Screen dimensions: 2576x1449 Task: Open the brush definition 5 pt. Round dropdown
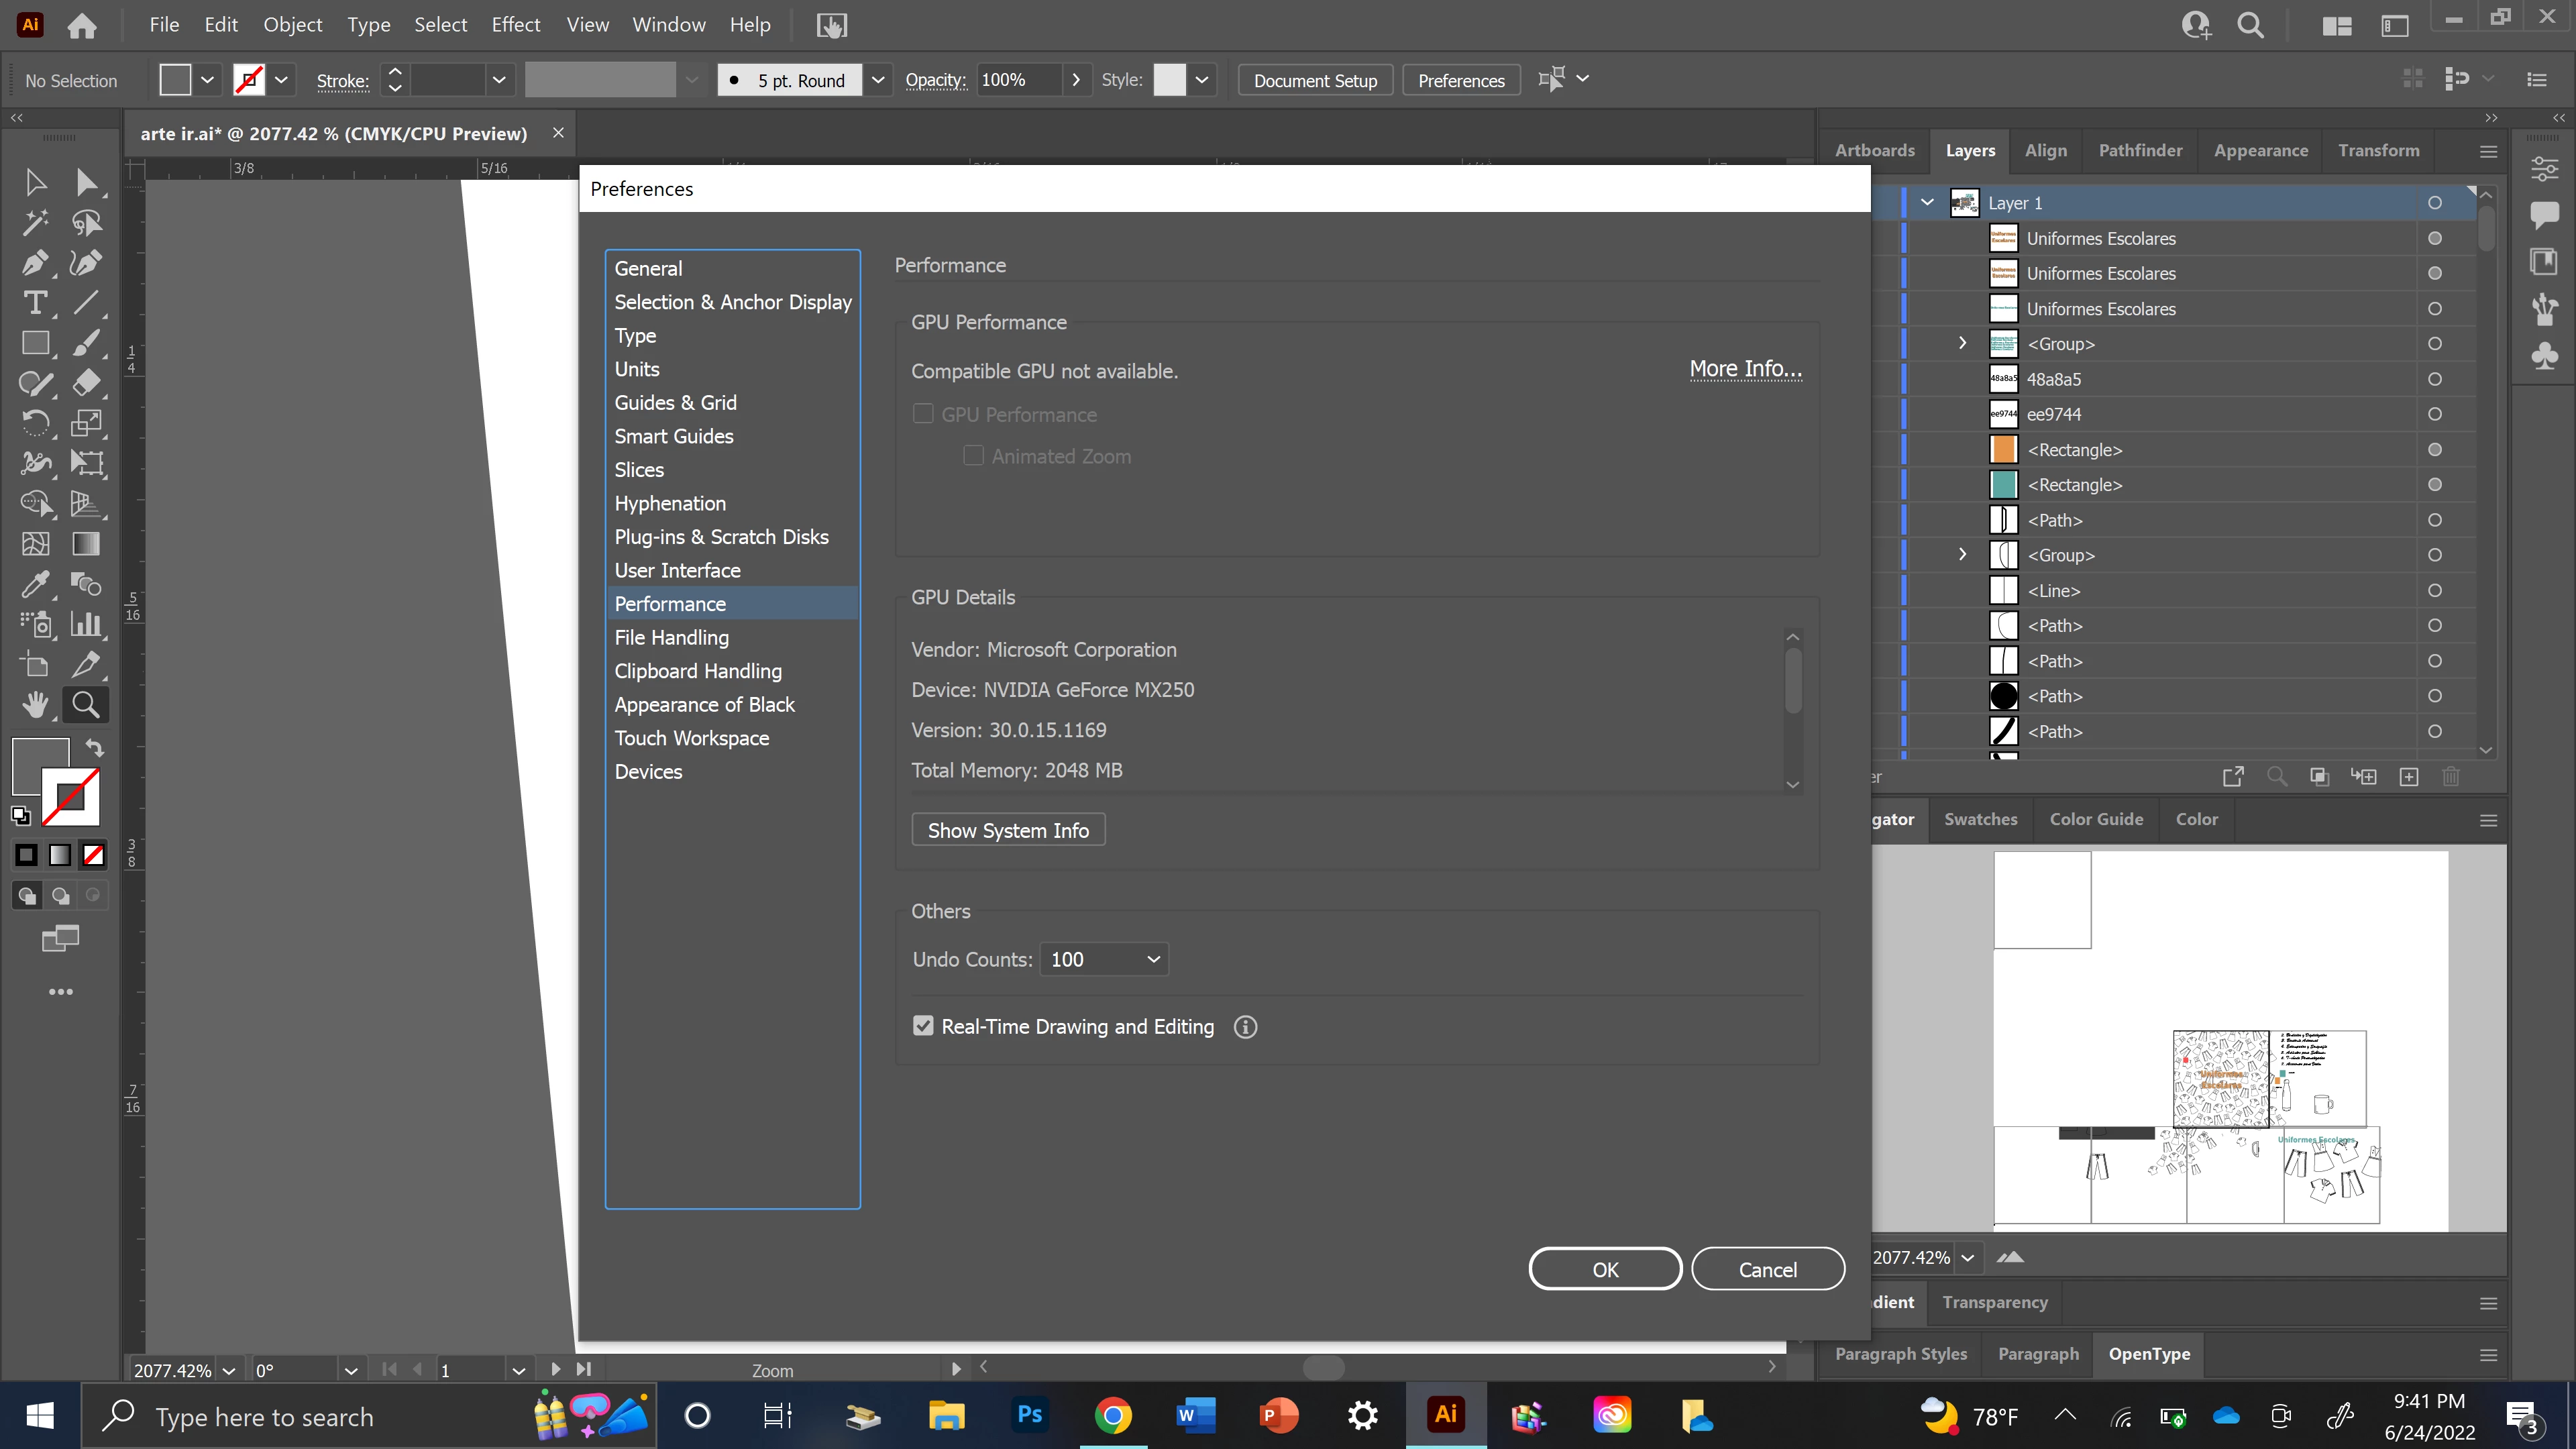877,80
